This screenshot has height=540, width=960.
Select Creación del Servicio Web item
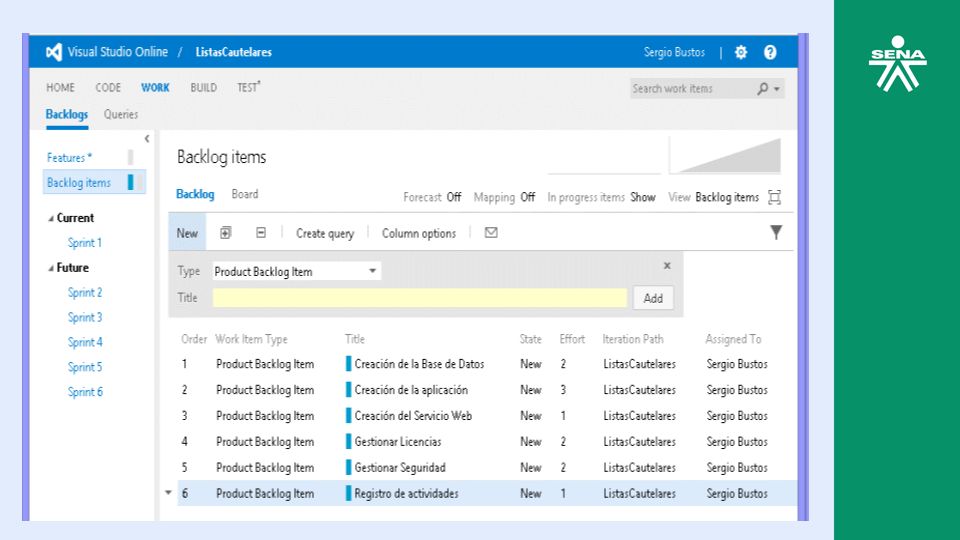413,416
